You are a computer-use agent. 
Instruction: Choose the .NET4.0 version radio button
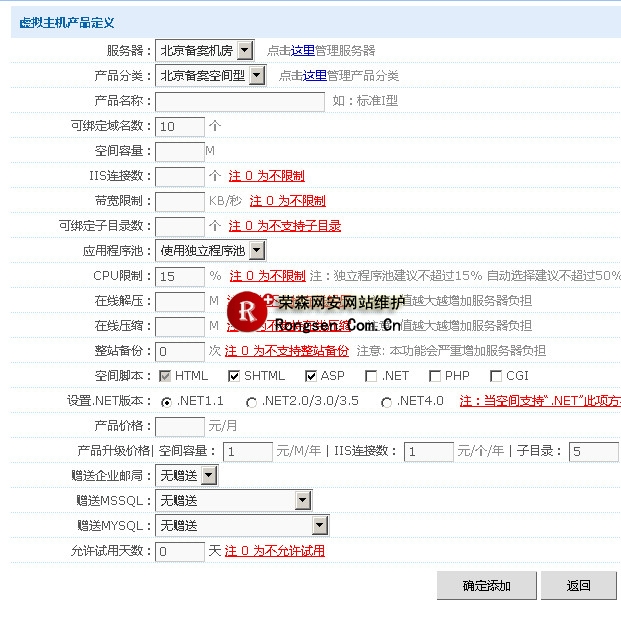coord(386,402)
